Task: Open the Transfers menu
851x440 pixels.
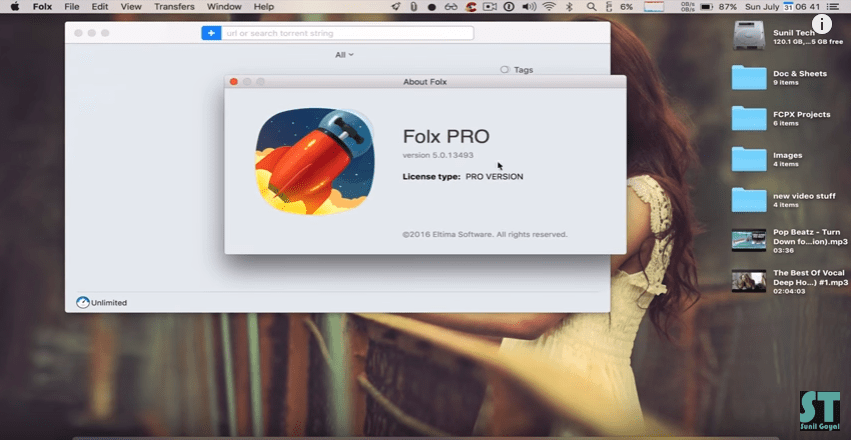Action: [173, 7]
